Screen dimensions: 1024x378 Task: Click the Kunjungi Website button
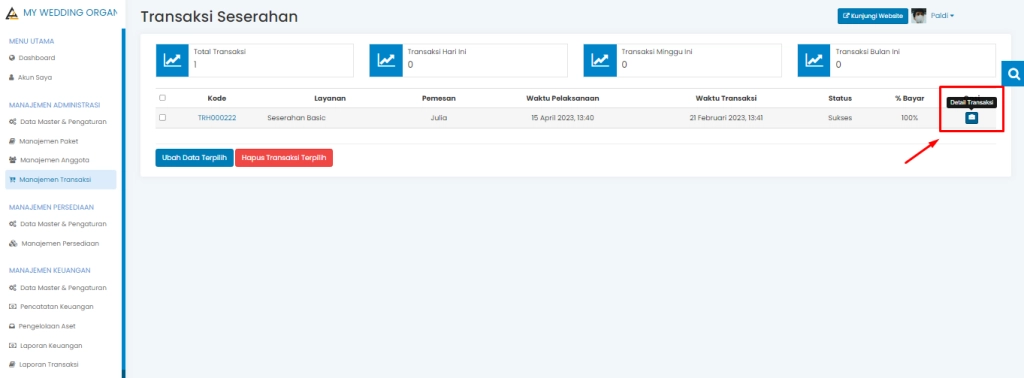click(x=872, y=16)
